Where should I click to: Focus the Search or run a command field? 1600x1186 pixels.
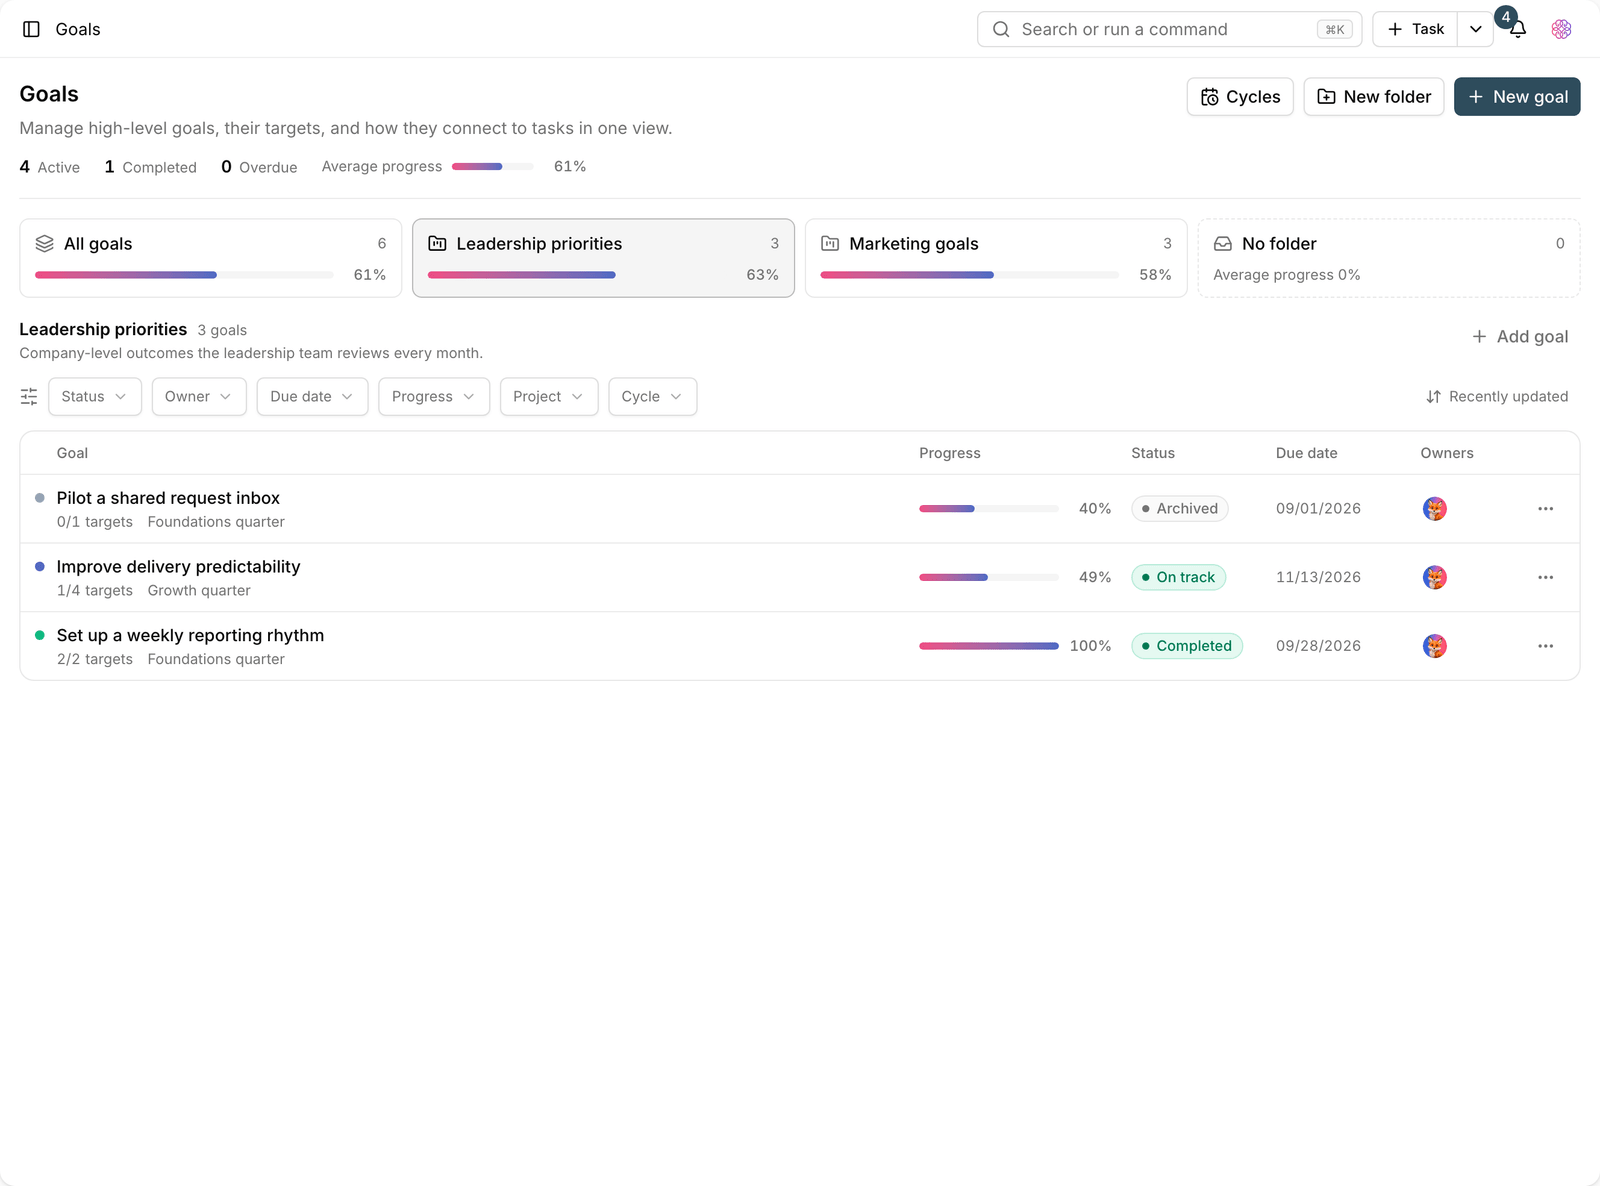click(1169, 29)
